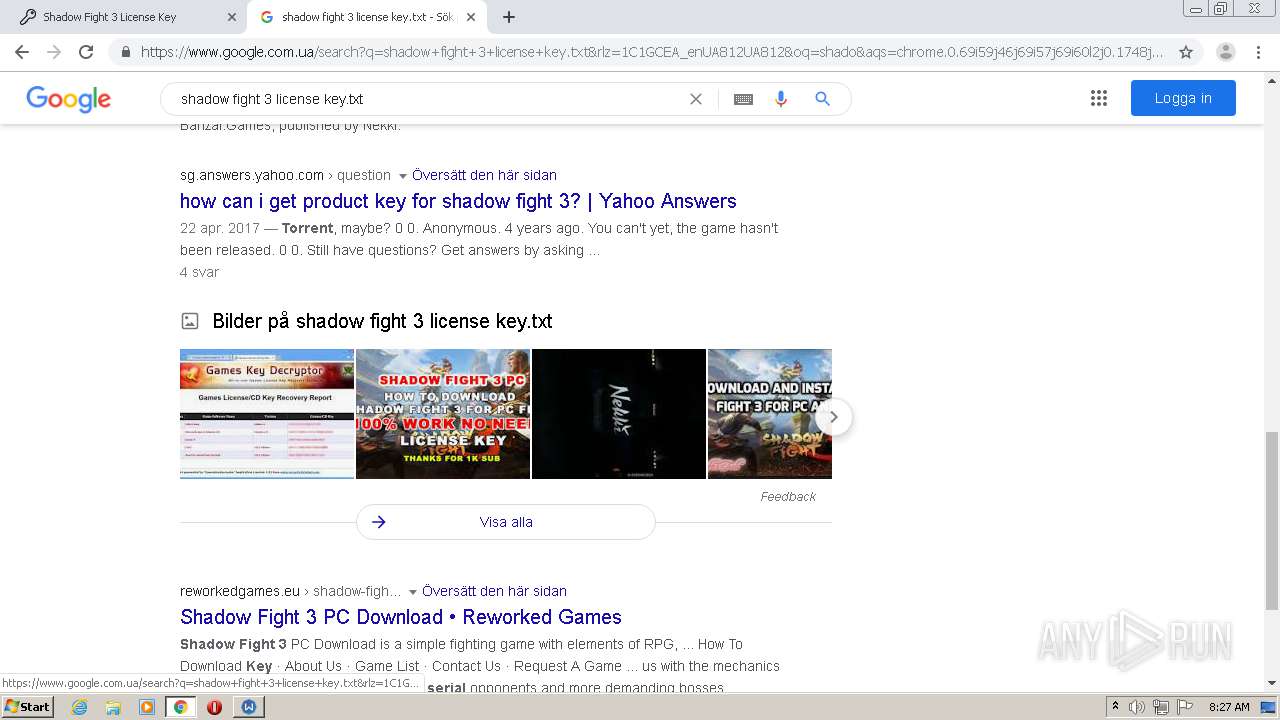Expand Yahoo Answers result options arrow
This screenshot has height=720, width=1280.
click(x=403, y=176)
